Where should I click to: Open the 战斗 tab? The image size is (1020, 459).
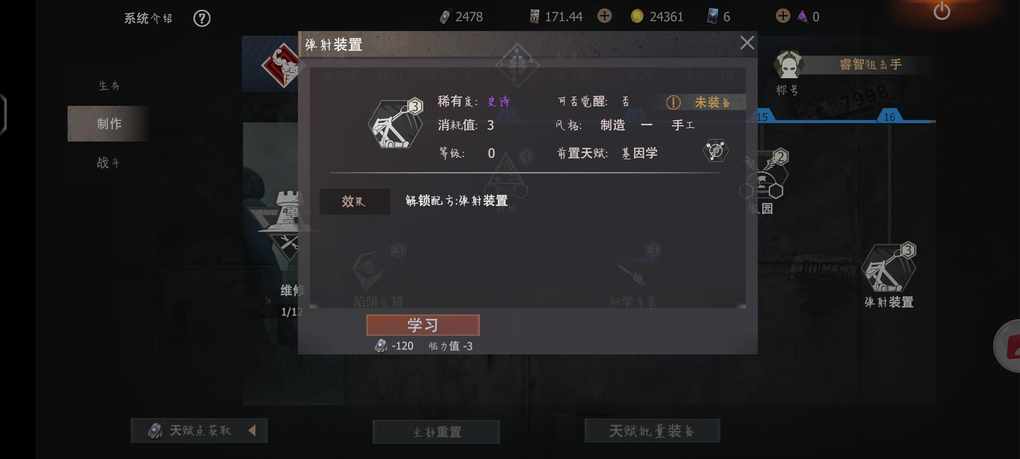[x=109, y=163]
